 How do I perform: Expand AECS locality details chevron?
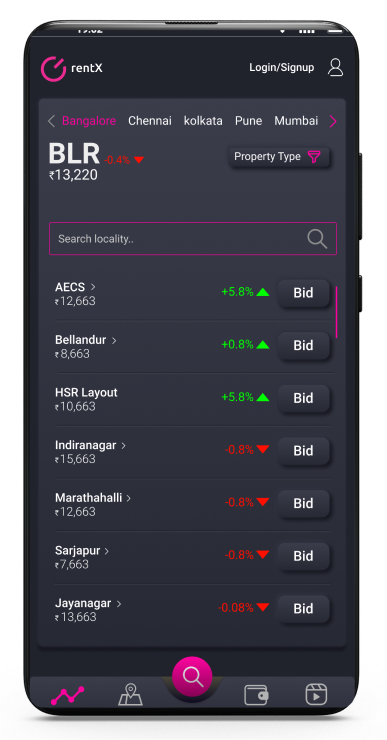click(93, 286)
